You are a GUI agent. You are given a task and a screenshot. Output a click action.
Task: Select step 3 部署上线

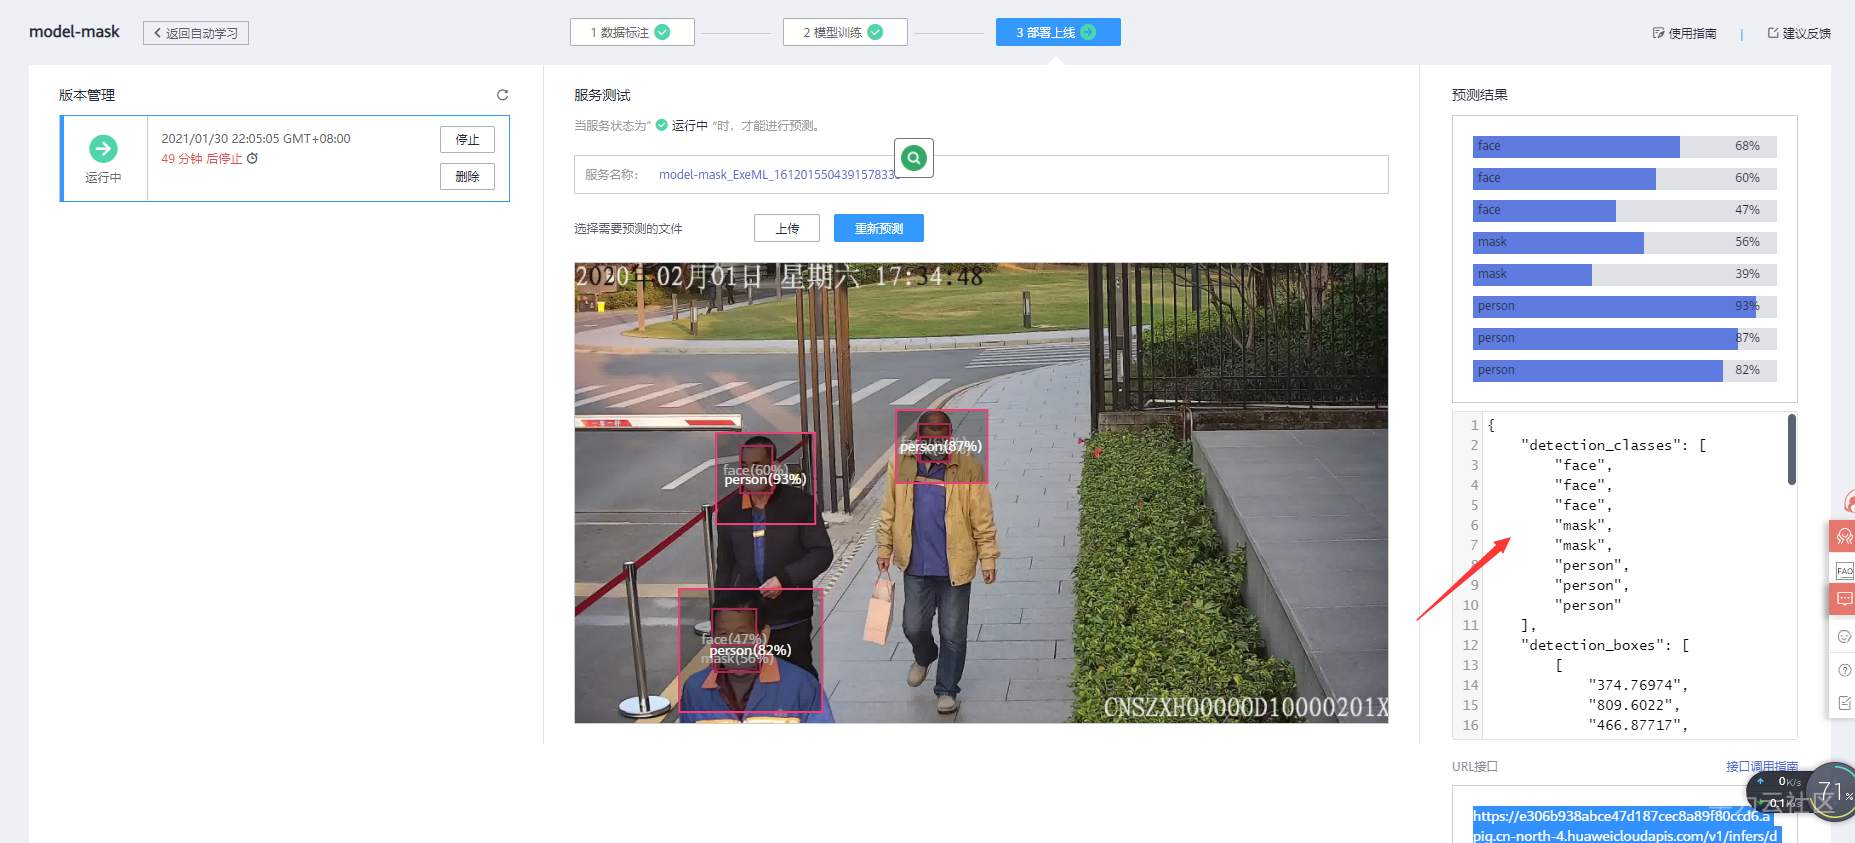click(1058, 32)
